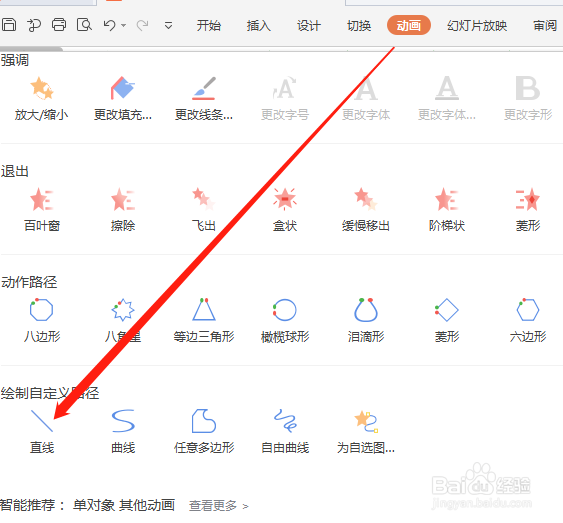Viewport: 563px width, 523px height.
Task: Switch to the 切换 tab
Action: coord(359,25)
